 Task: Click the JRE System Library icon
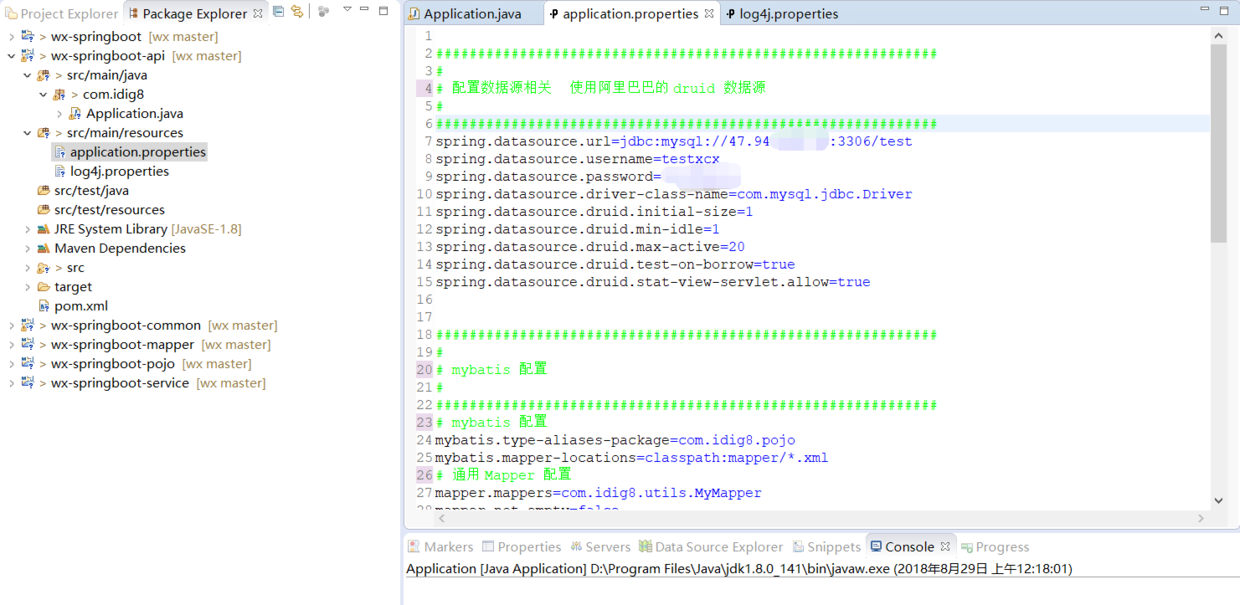[44, 229]
